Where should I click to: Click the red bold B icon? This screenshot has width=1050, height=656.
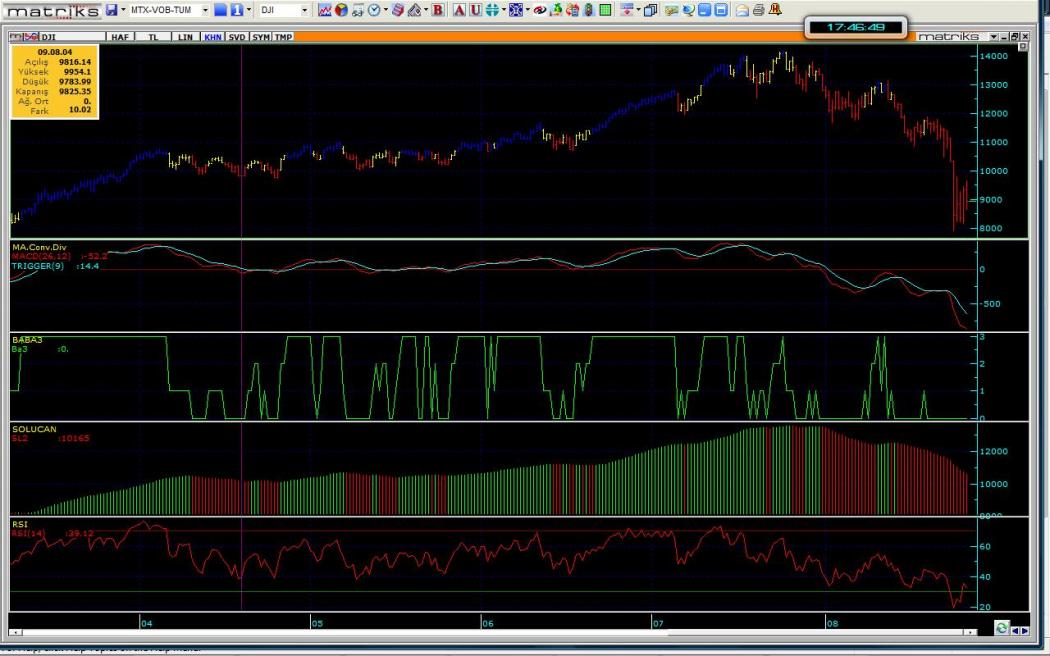coord(438,10)
